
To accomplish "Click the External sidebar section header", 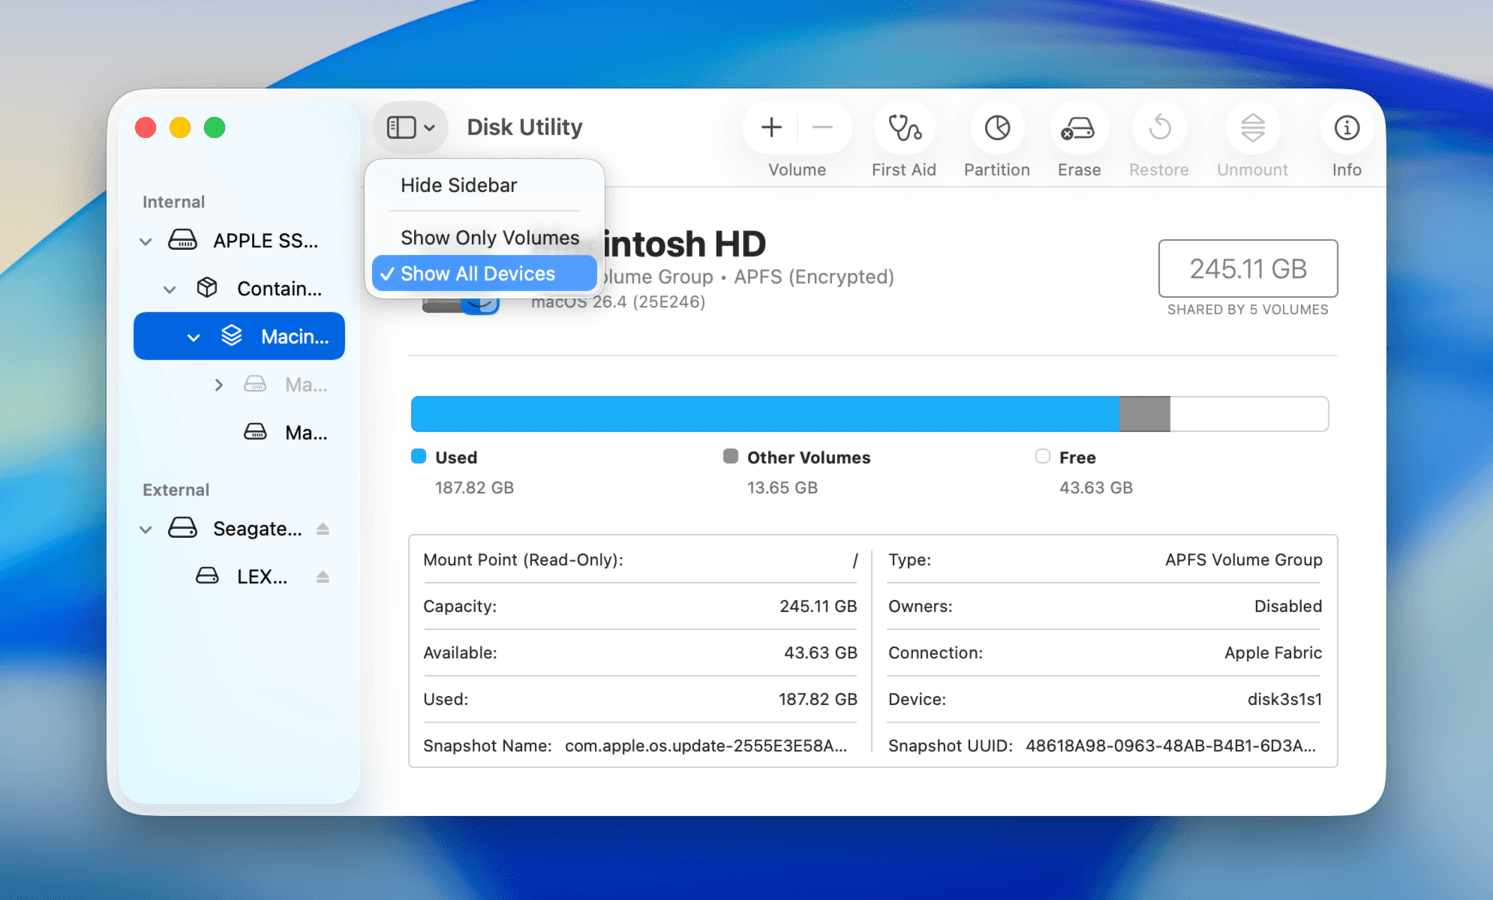I will pyautogui.click(x=176, y=490).
